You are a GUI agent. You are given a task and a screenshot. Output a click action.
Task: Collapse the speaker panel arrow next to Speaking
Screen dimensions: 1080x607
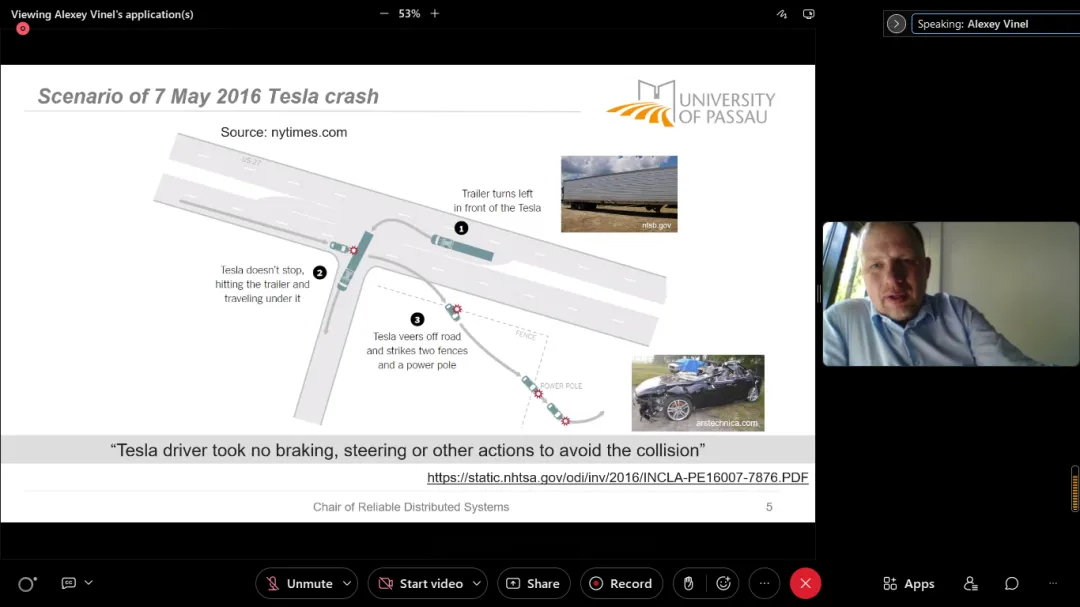click(x=896, y=24)
